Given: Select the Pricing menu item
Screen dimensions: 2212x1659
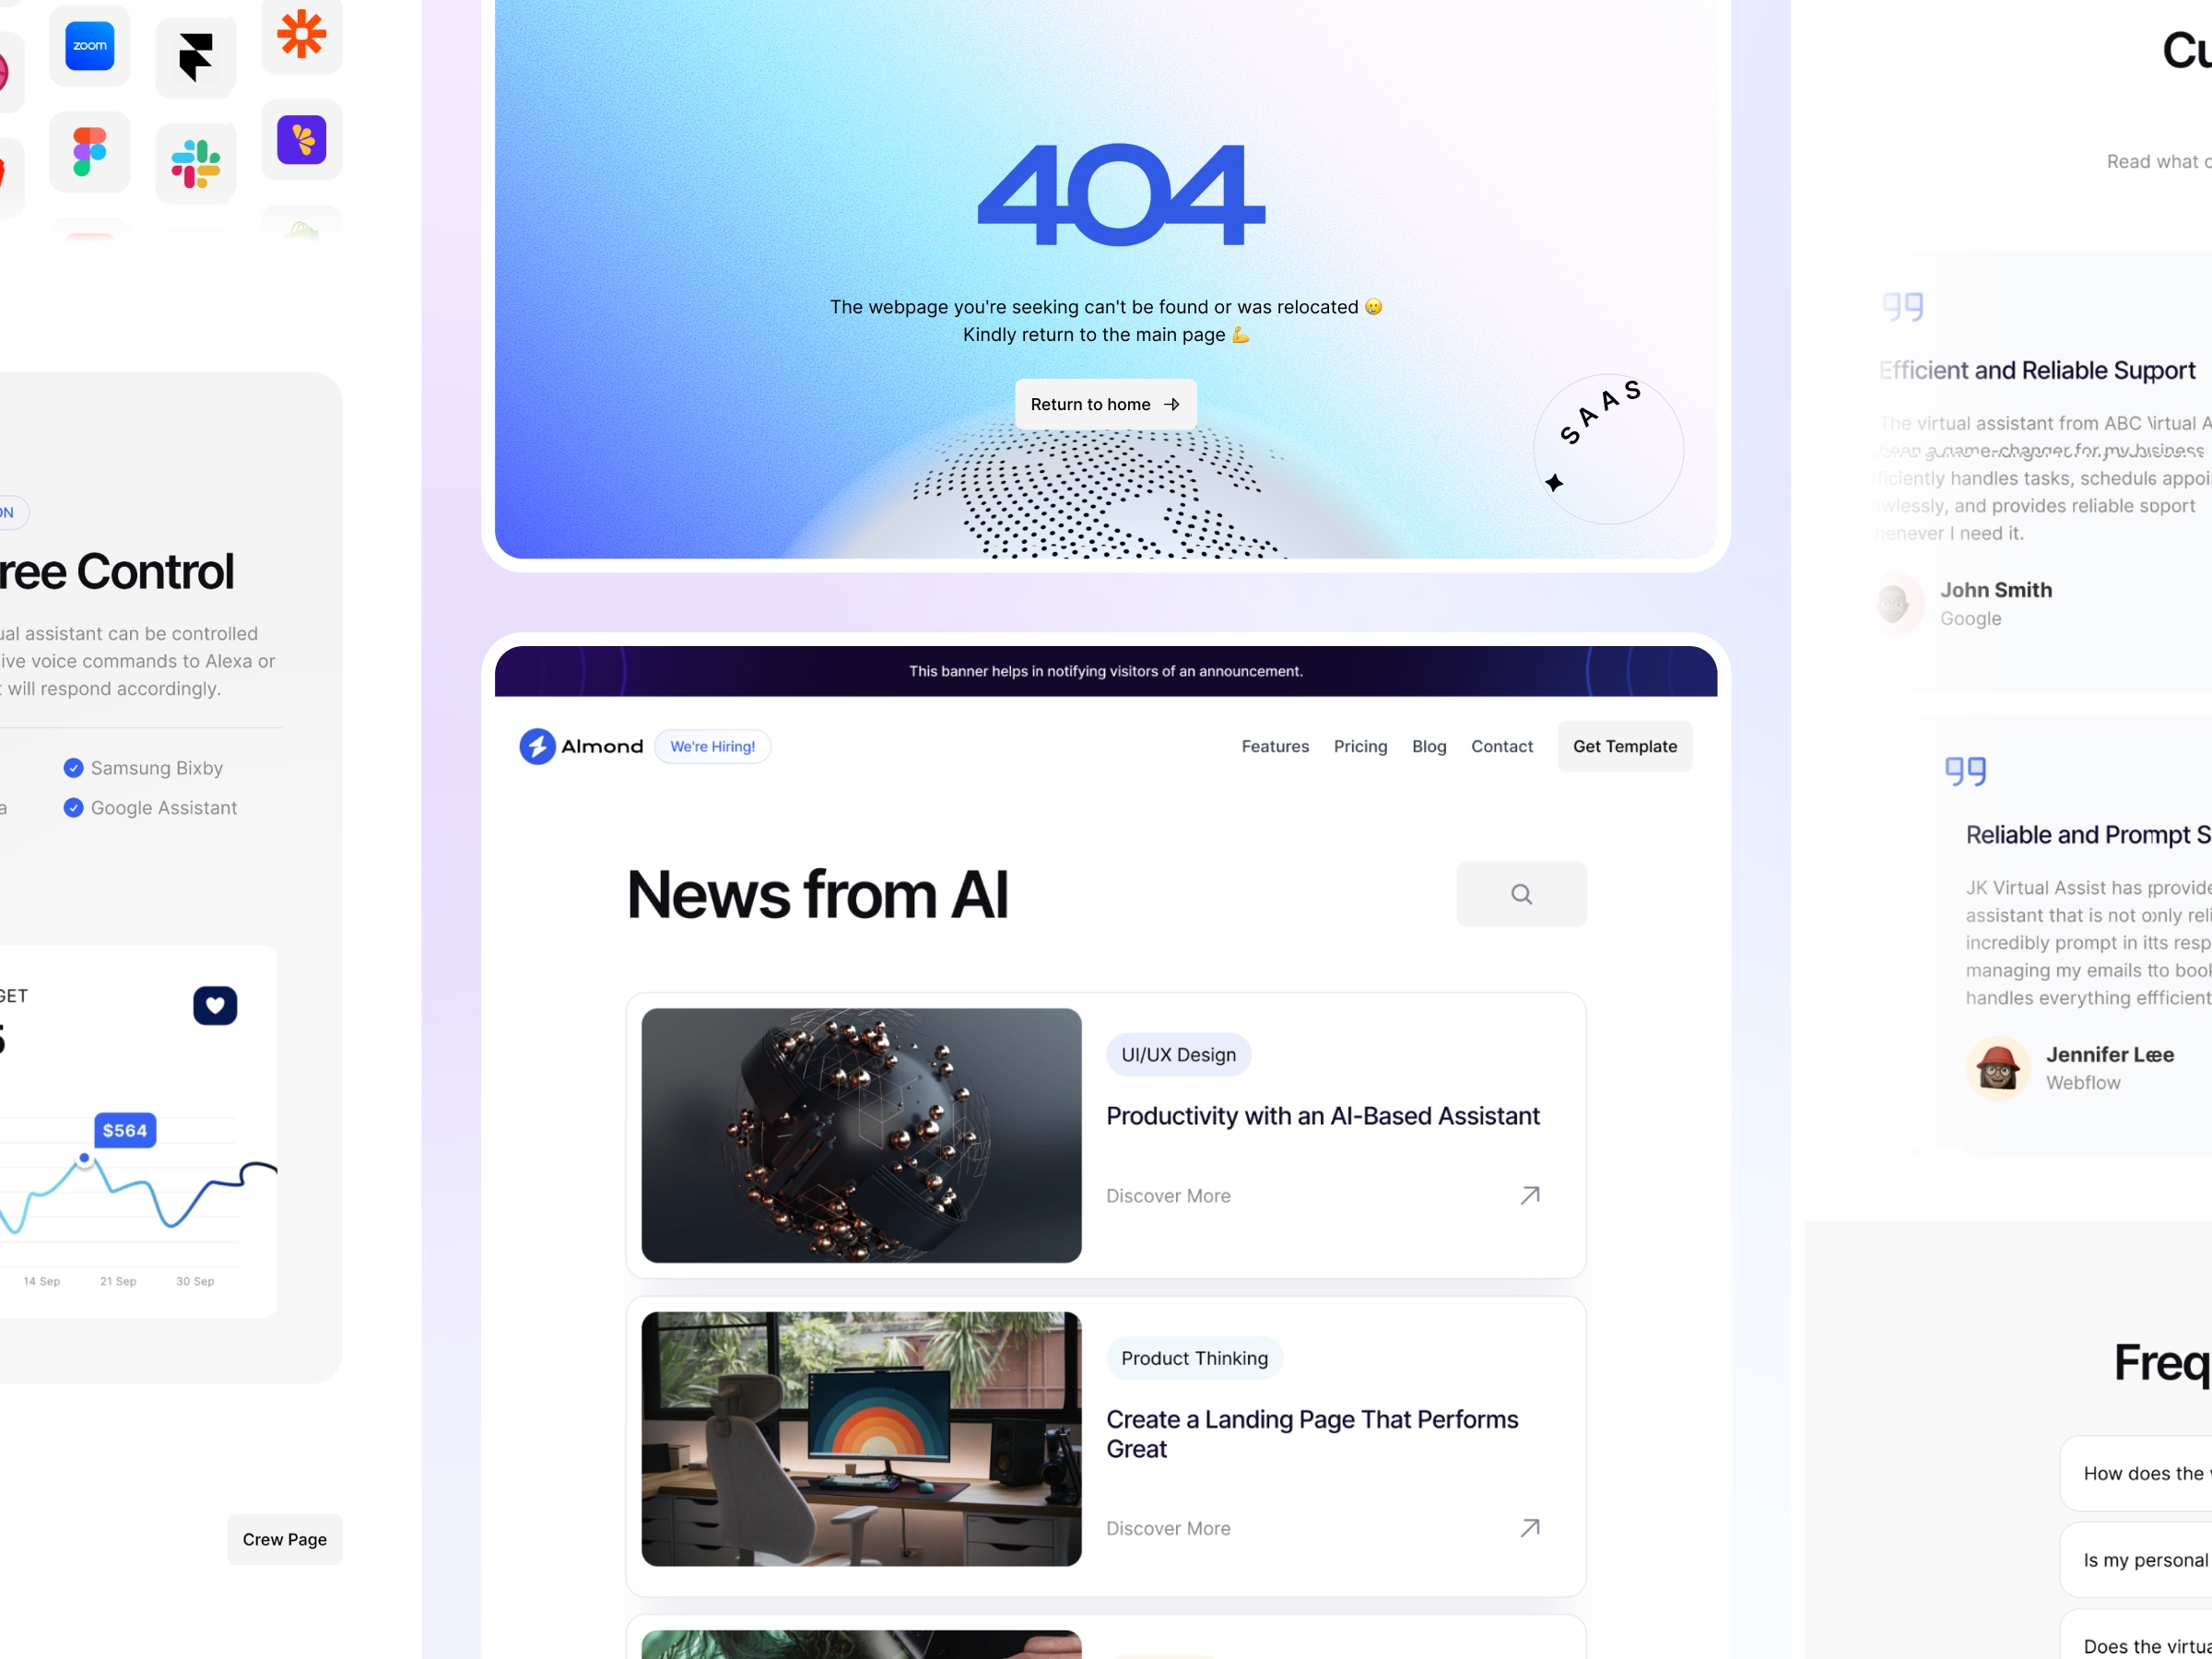Looking at the screenshot, I should click(x=1360, y=746).
